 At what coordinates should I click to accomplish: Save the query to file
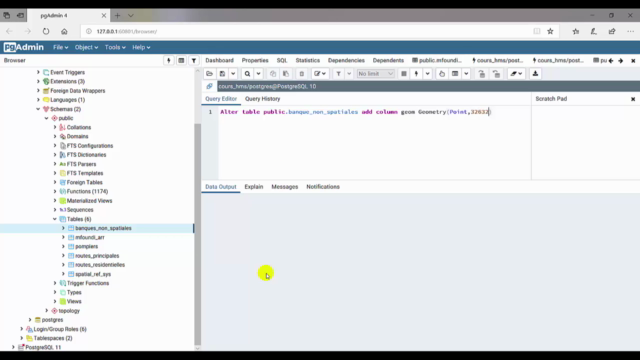[222, 74]
